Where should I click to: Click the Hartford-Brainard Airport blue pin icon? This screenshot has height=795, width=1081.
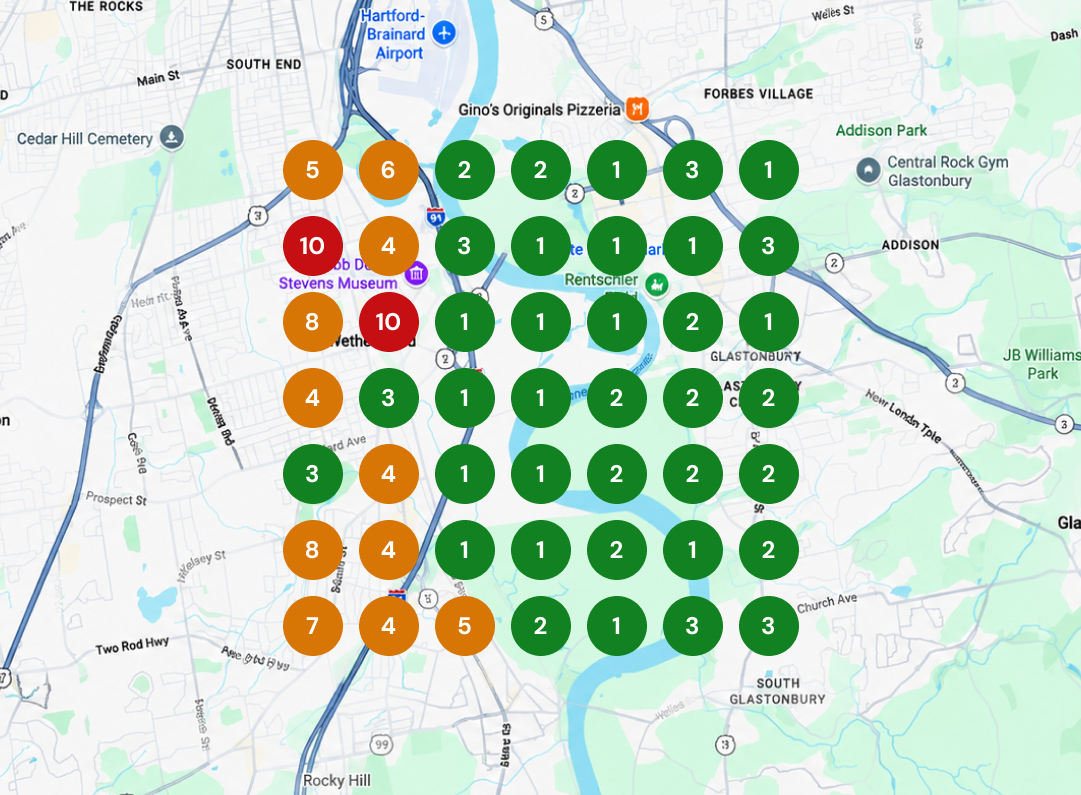(444, 32)
